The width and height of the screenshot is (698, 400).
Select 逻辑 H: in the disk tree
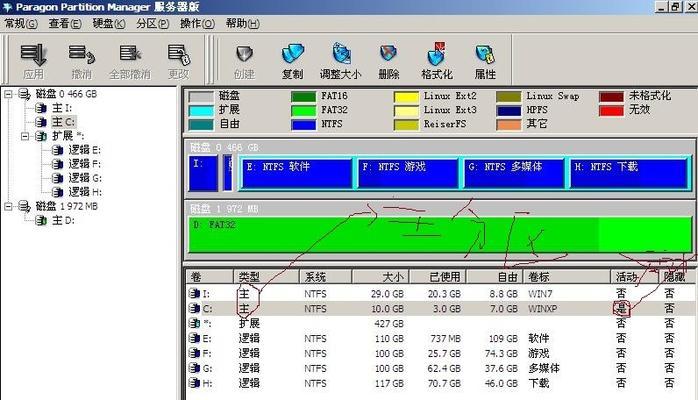(x=85, y=192)
